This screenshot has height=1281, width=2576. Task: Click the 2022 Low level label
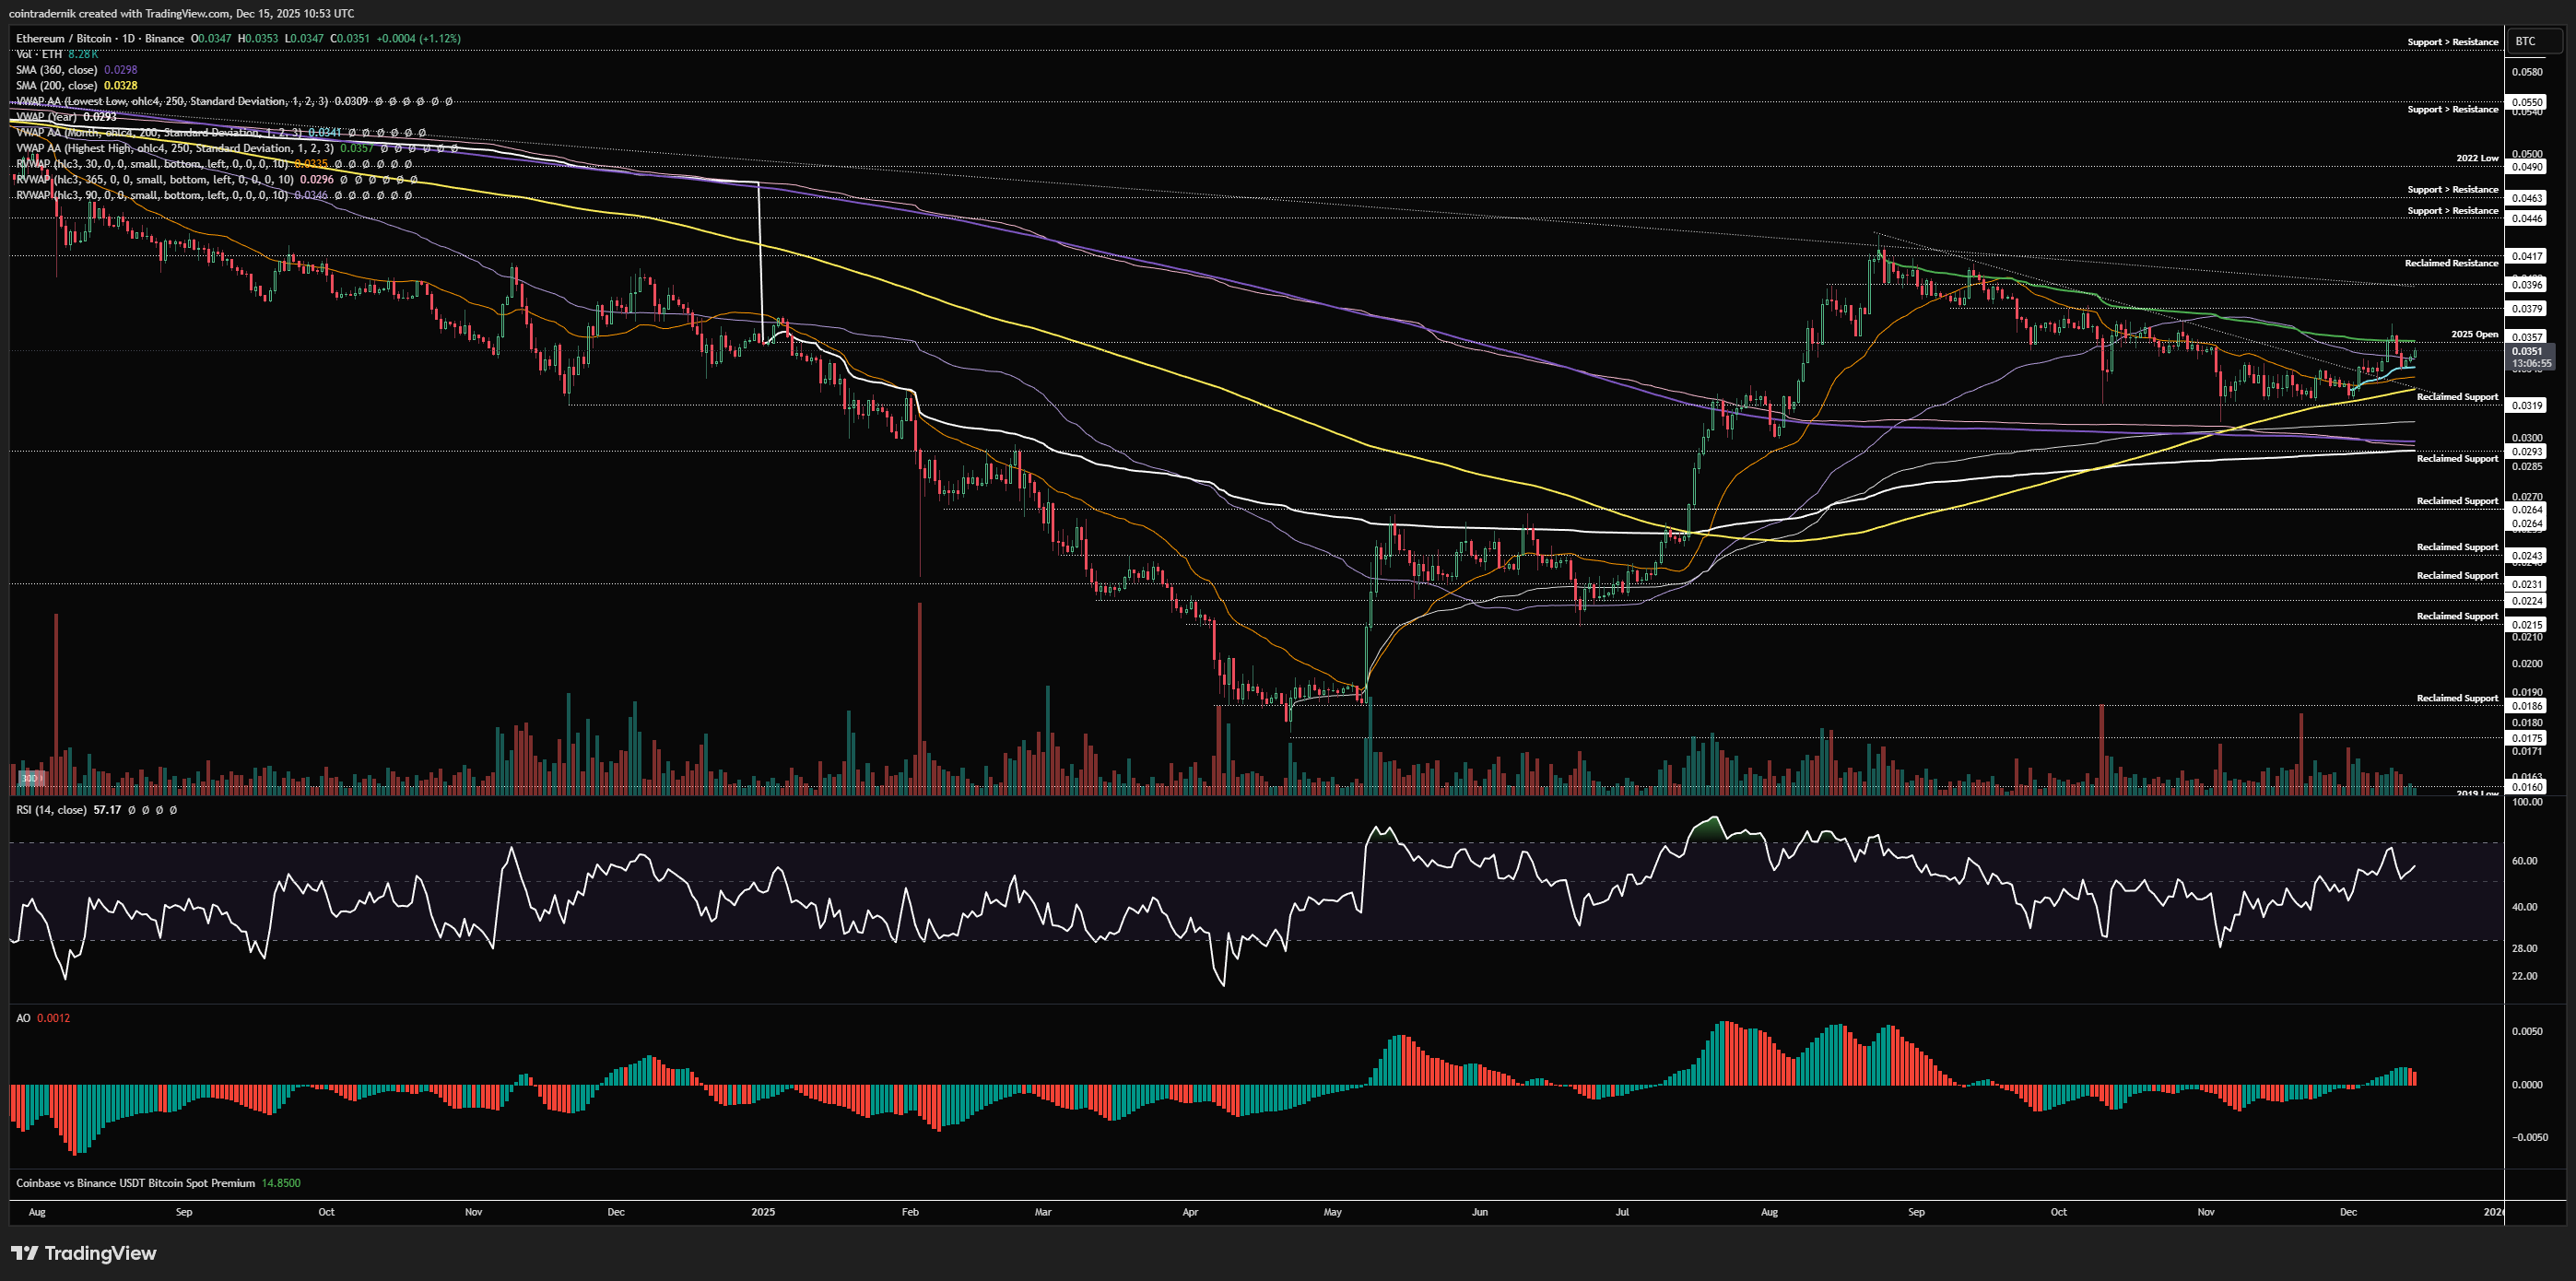pos(2477,158)
